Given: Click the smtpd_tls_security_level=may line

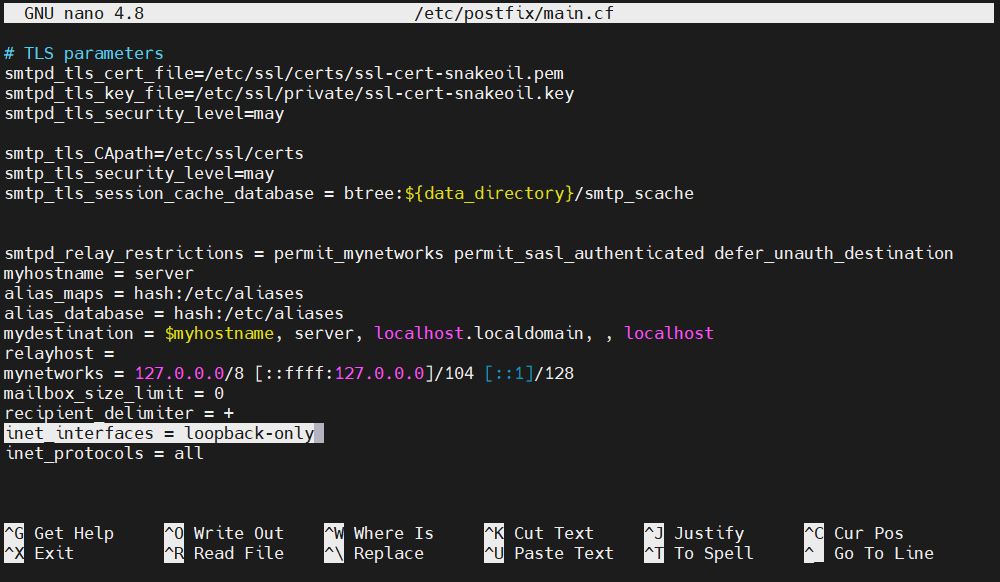Looking at the screenshot, I should coord(144,113).
